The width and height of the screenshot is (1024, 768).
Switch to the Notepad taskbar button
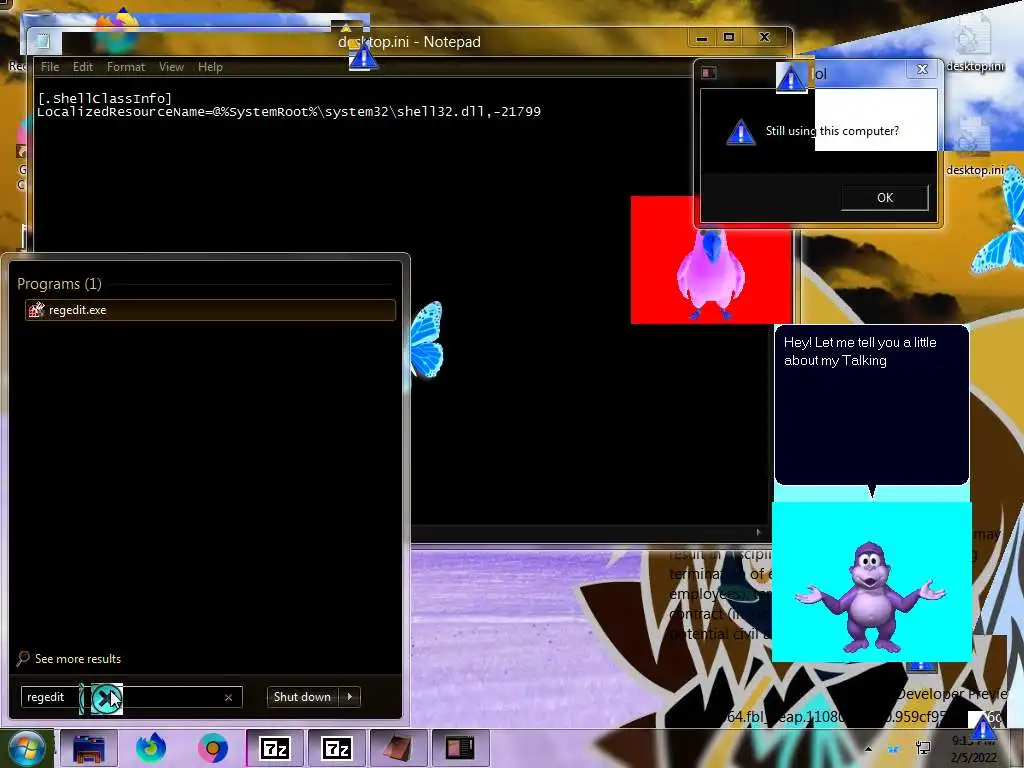tap(398, 748)
